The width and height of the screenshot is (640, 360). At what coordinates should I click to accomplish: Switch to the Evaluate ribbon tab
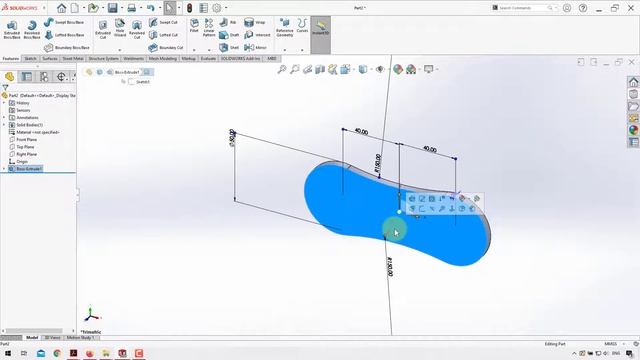[x=208, y=59]
